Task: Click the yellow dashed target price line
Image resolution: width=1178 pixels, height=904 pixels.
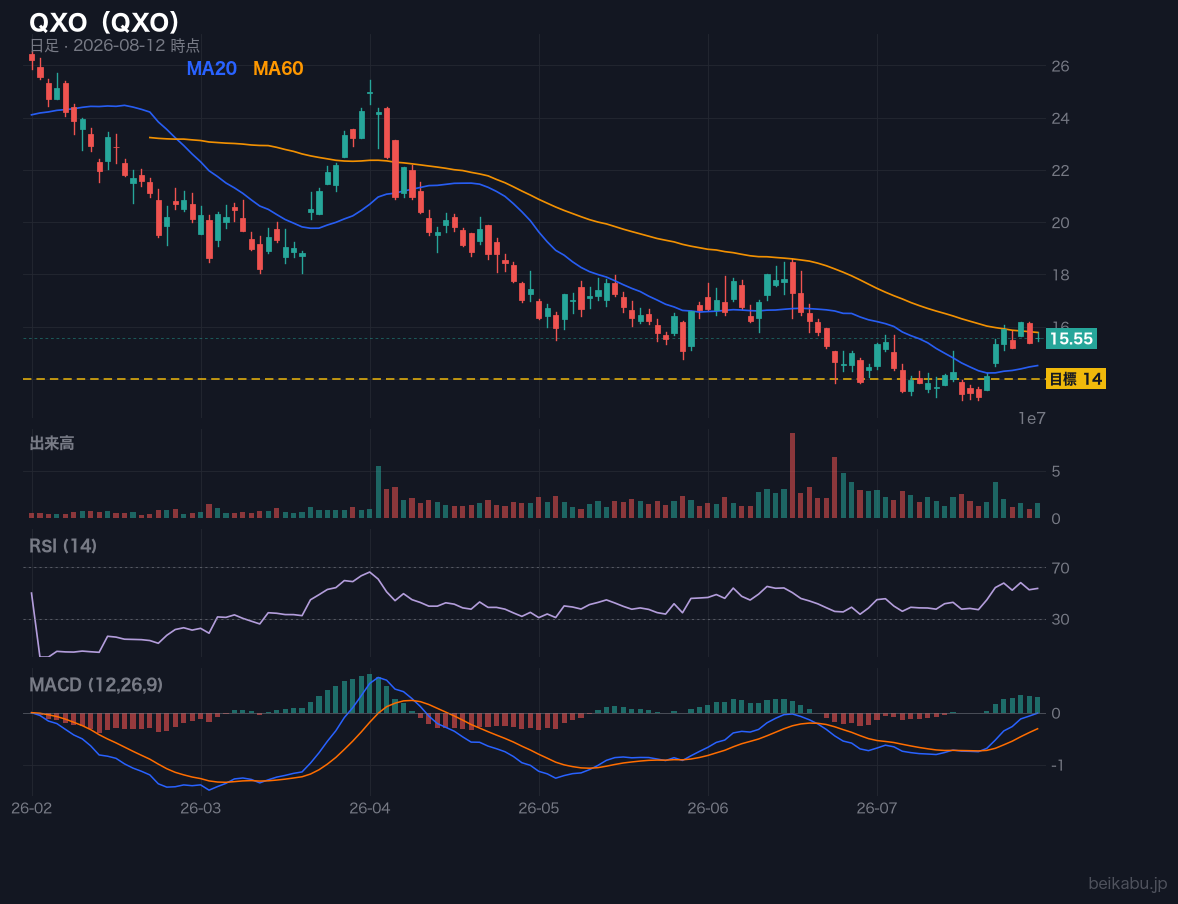Action: pos(533,379)
